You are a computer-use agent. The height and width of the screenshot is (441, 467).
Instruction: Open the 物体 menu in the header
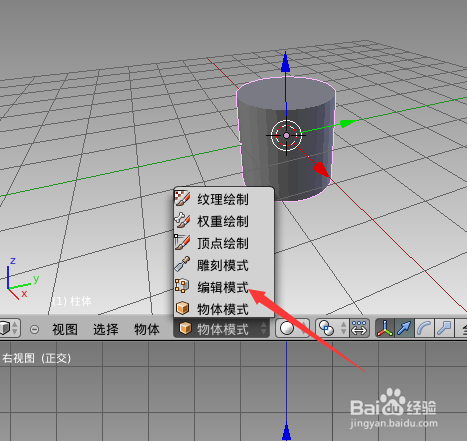click(x=147, y=329)
